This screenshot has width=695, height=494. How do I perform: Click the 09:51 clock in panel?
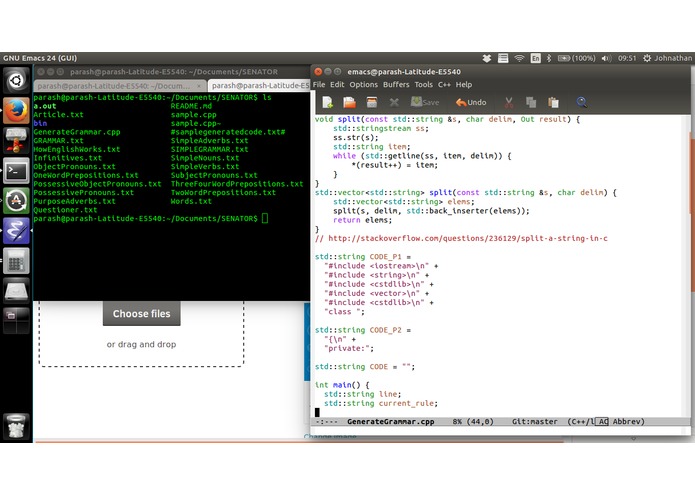point(627,58)
